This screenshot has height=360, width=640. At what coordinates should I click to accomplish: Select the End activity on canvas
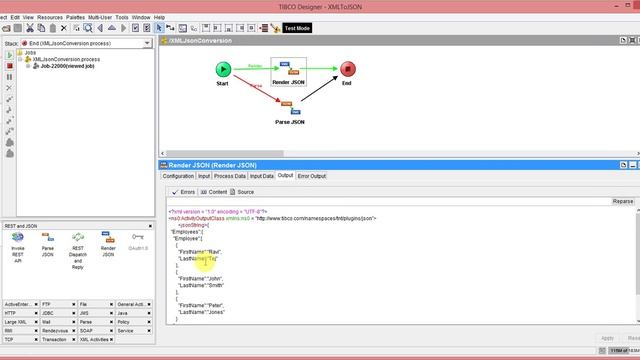[x=348, y=69]
